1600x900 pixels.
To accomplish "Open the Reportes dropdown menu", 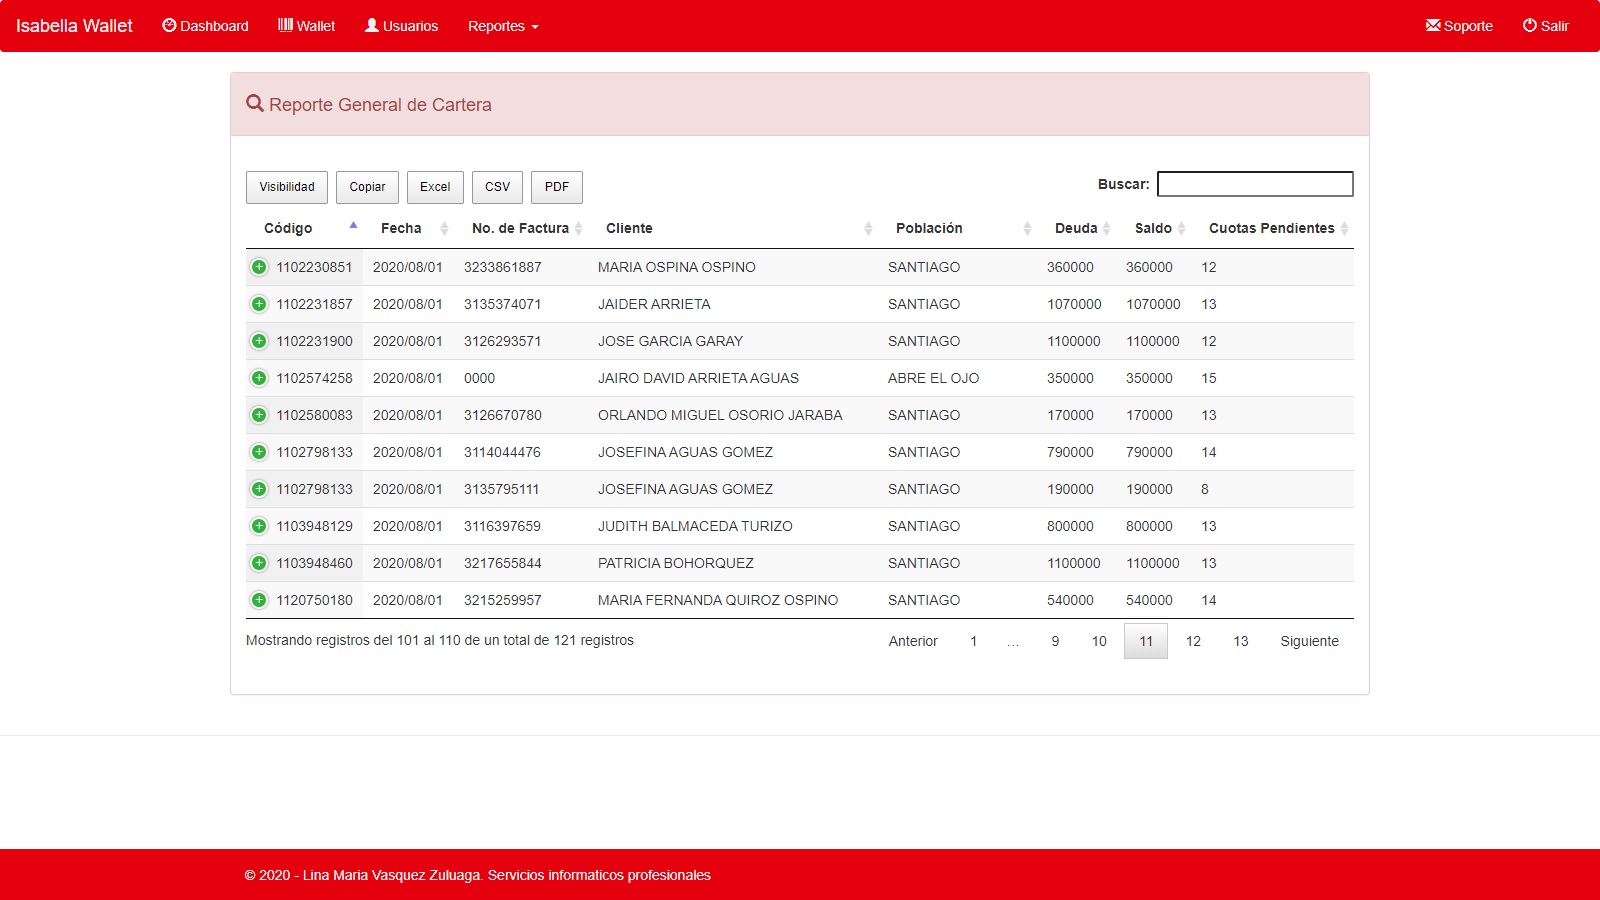I will point(503,26).
